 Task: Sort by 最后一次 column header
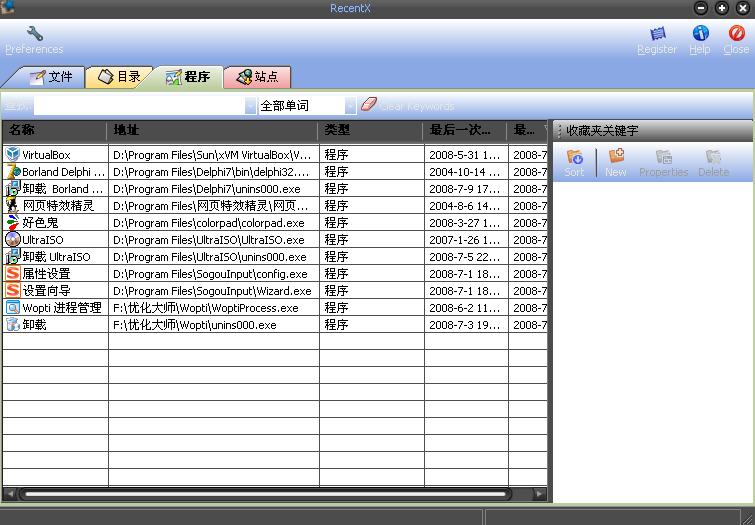tap(465, 130)
